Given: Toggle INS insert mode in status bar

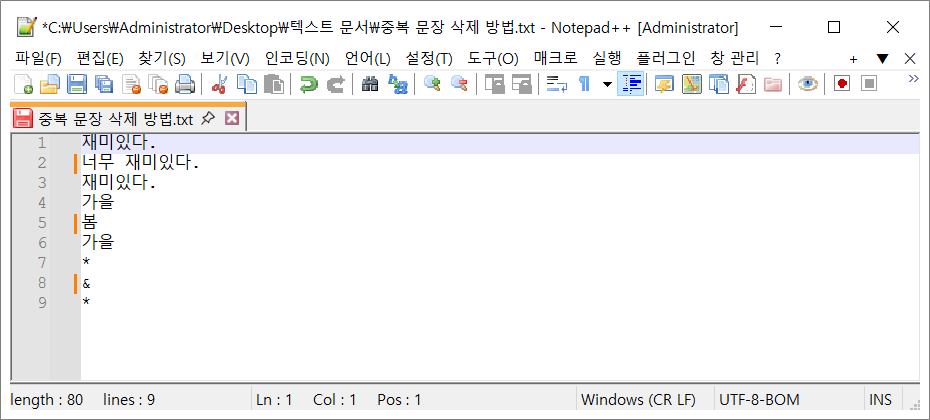Looking at the screenshot, I should [881, 399].
